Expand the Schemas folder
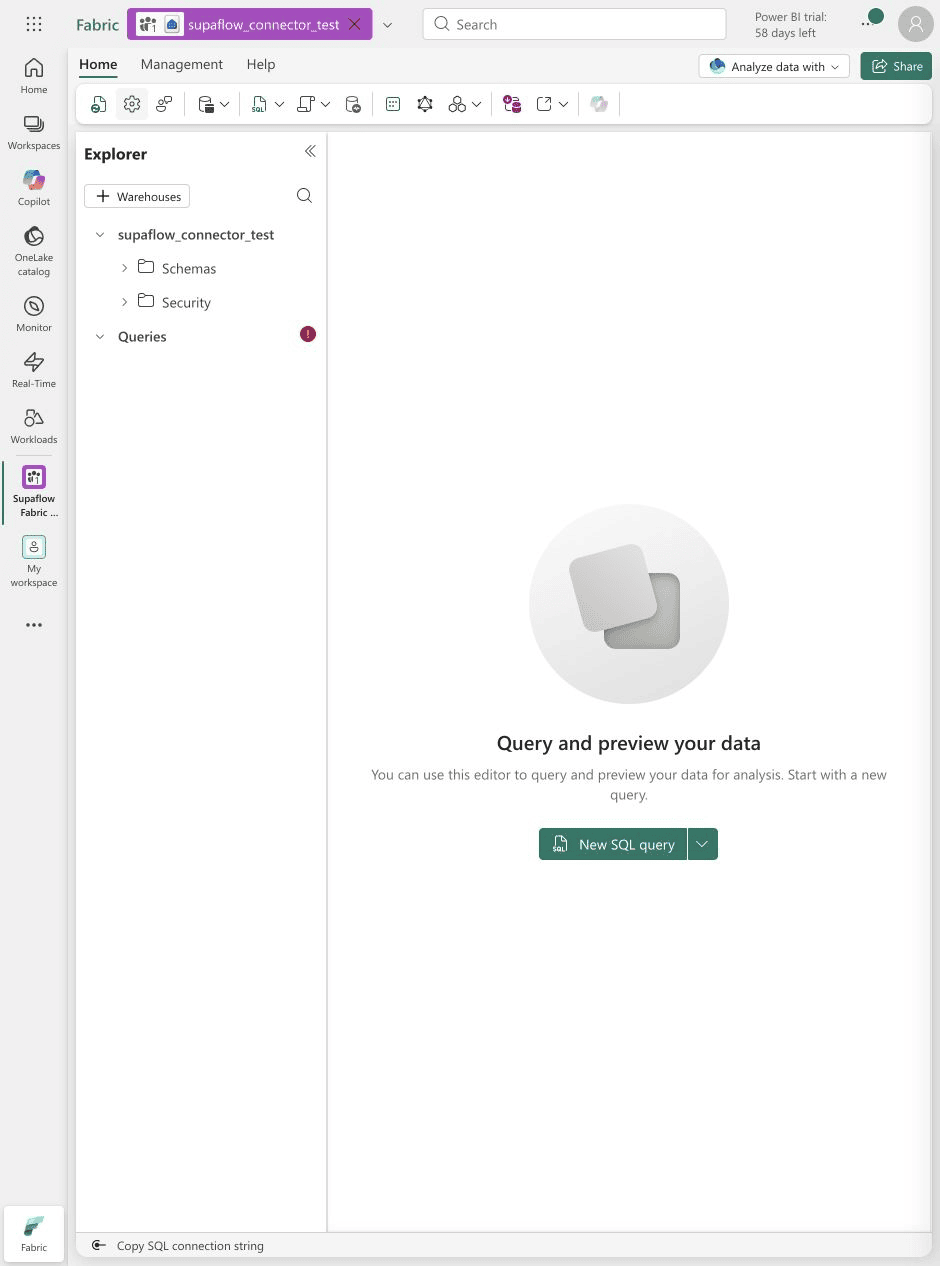Screen dimensions: 940x1266 (124, 268)
